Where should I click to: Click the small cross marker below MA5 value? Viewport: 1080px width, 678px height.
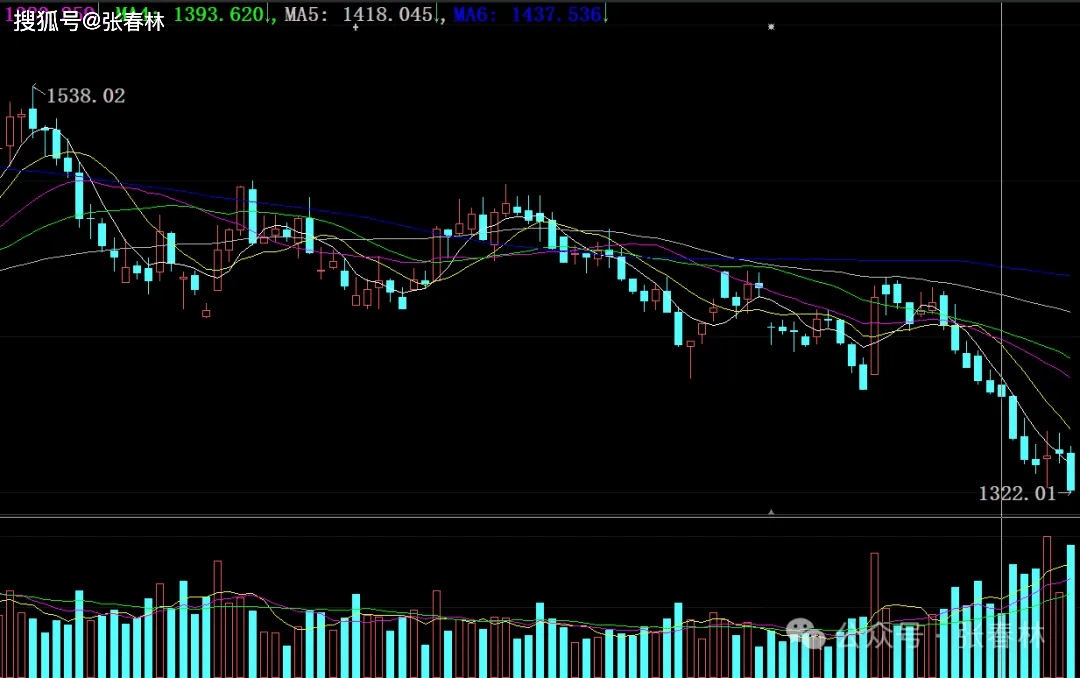(x=356, y=28)
